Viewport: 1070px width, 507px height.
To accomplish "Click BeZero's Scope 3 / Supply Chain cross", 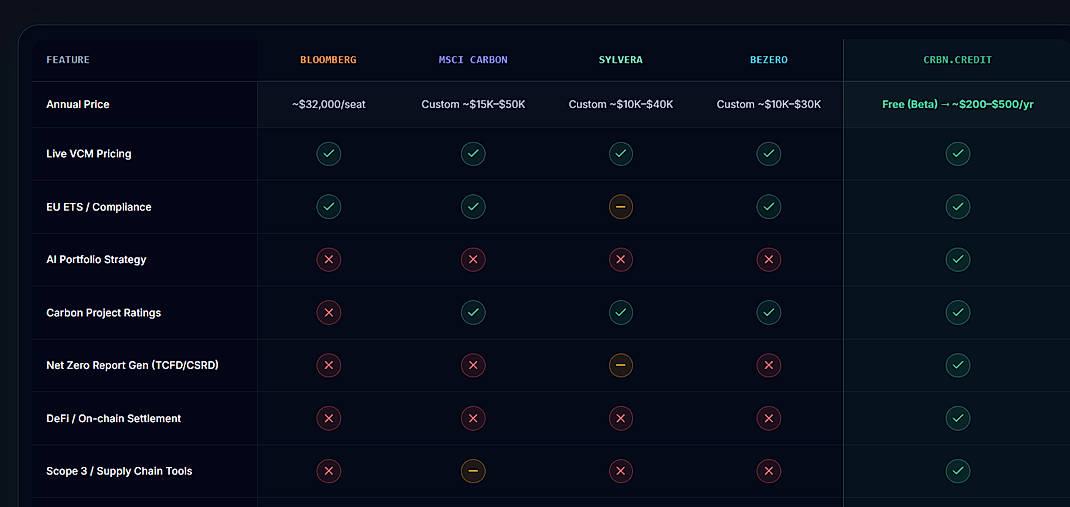I will (x=768, y=471).
